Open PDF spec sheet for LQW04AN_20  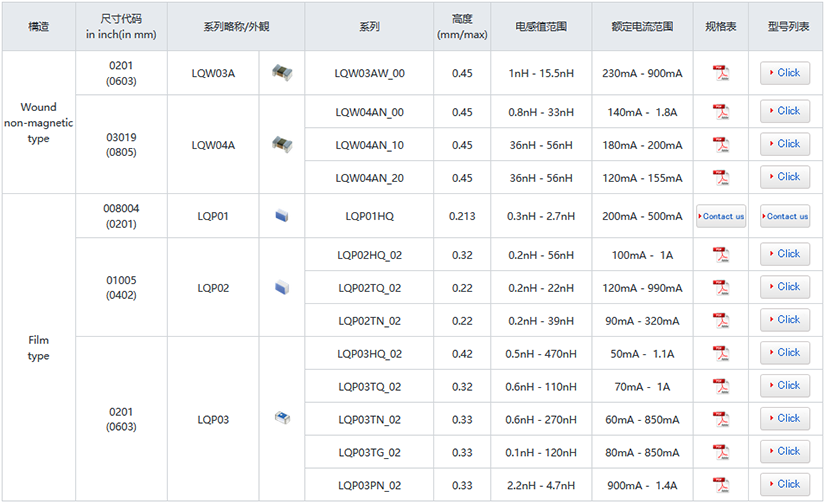pyautogui.click(x=720, y=178)
